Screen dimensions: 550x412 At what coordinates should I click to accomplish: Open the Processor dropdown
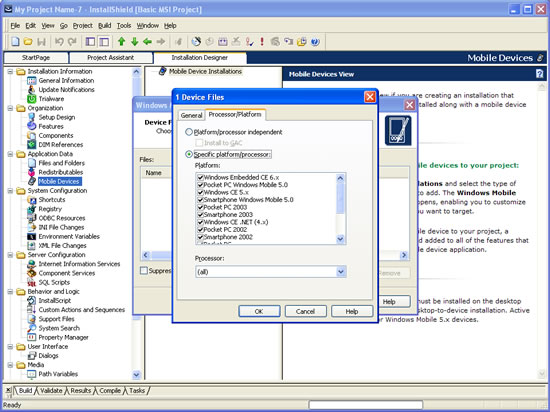[x=341, y=272]
